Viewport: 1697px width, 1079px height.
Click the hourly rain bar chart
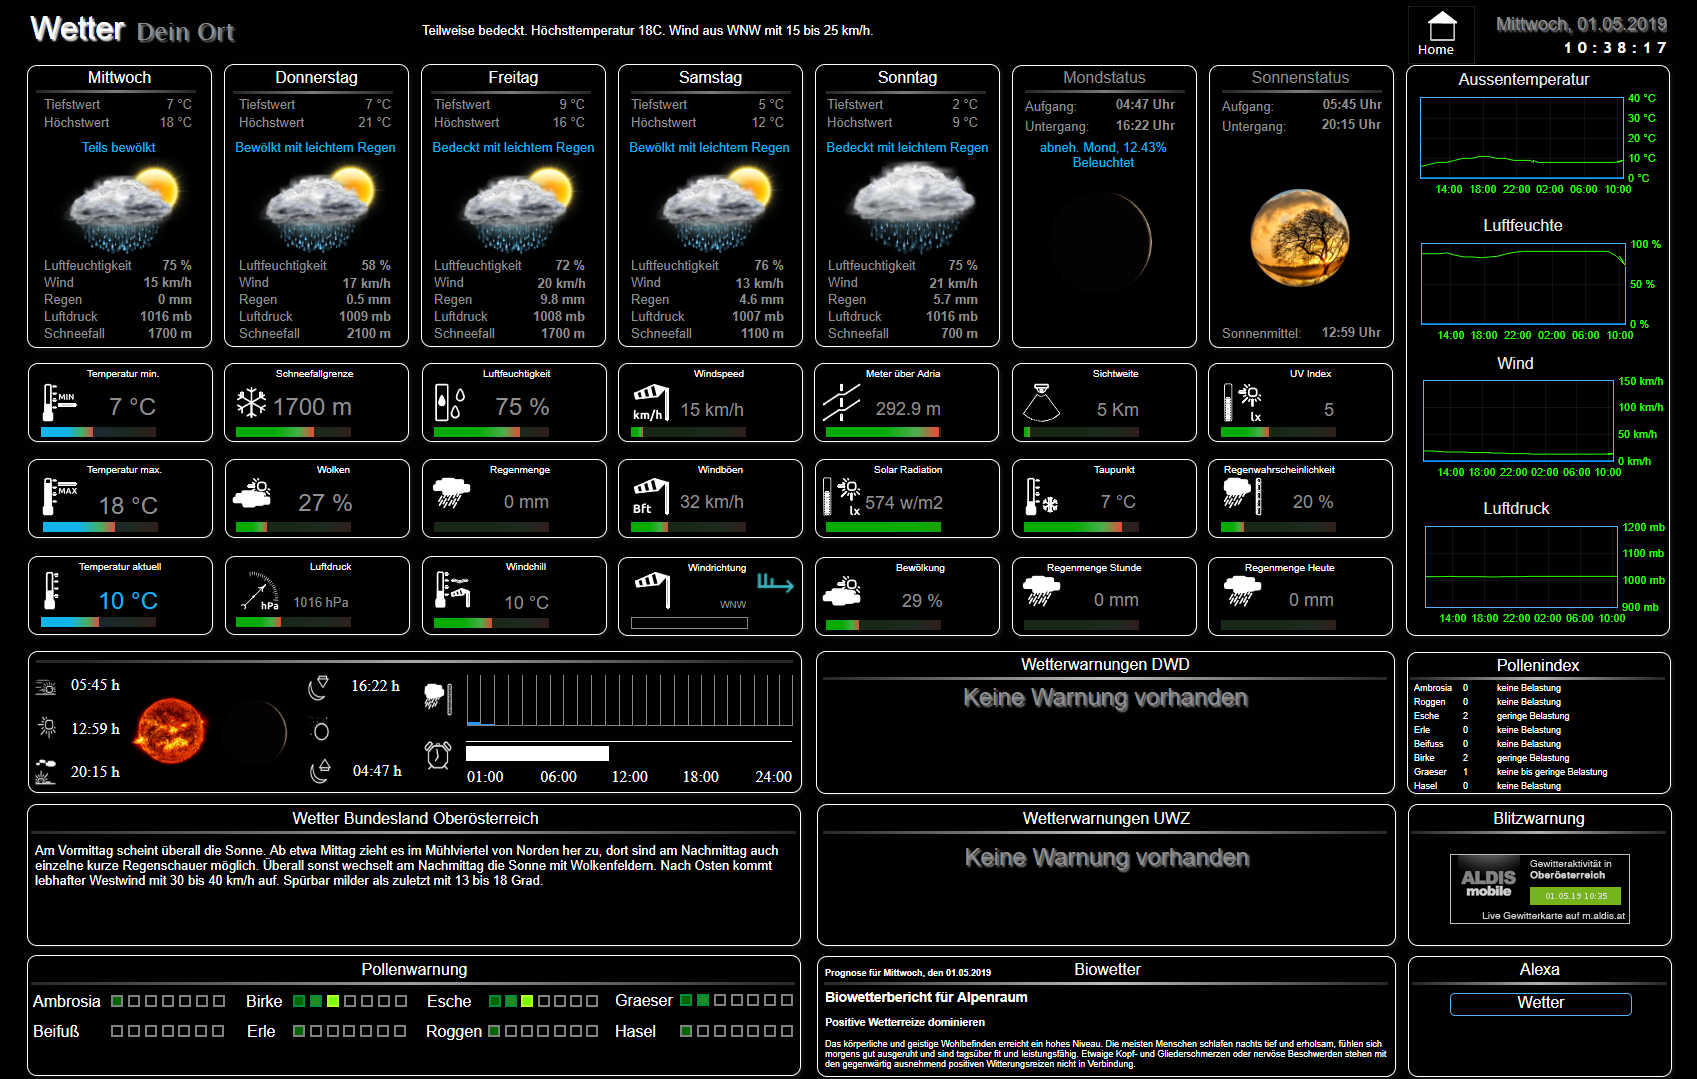click(630, 700)
